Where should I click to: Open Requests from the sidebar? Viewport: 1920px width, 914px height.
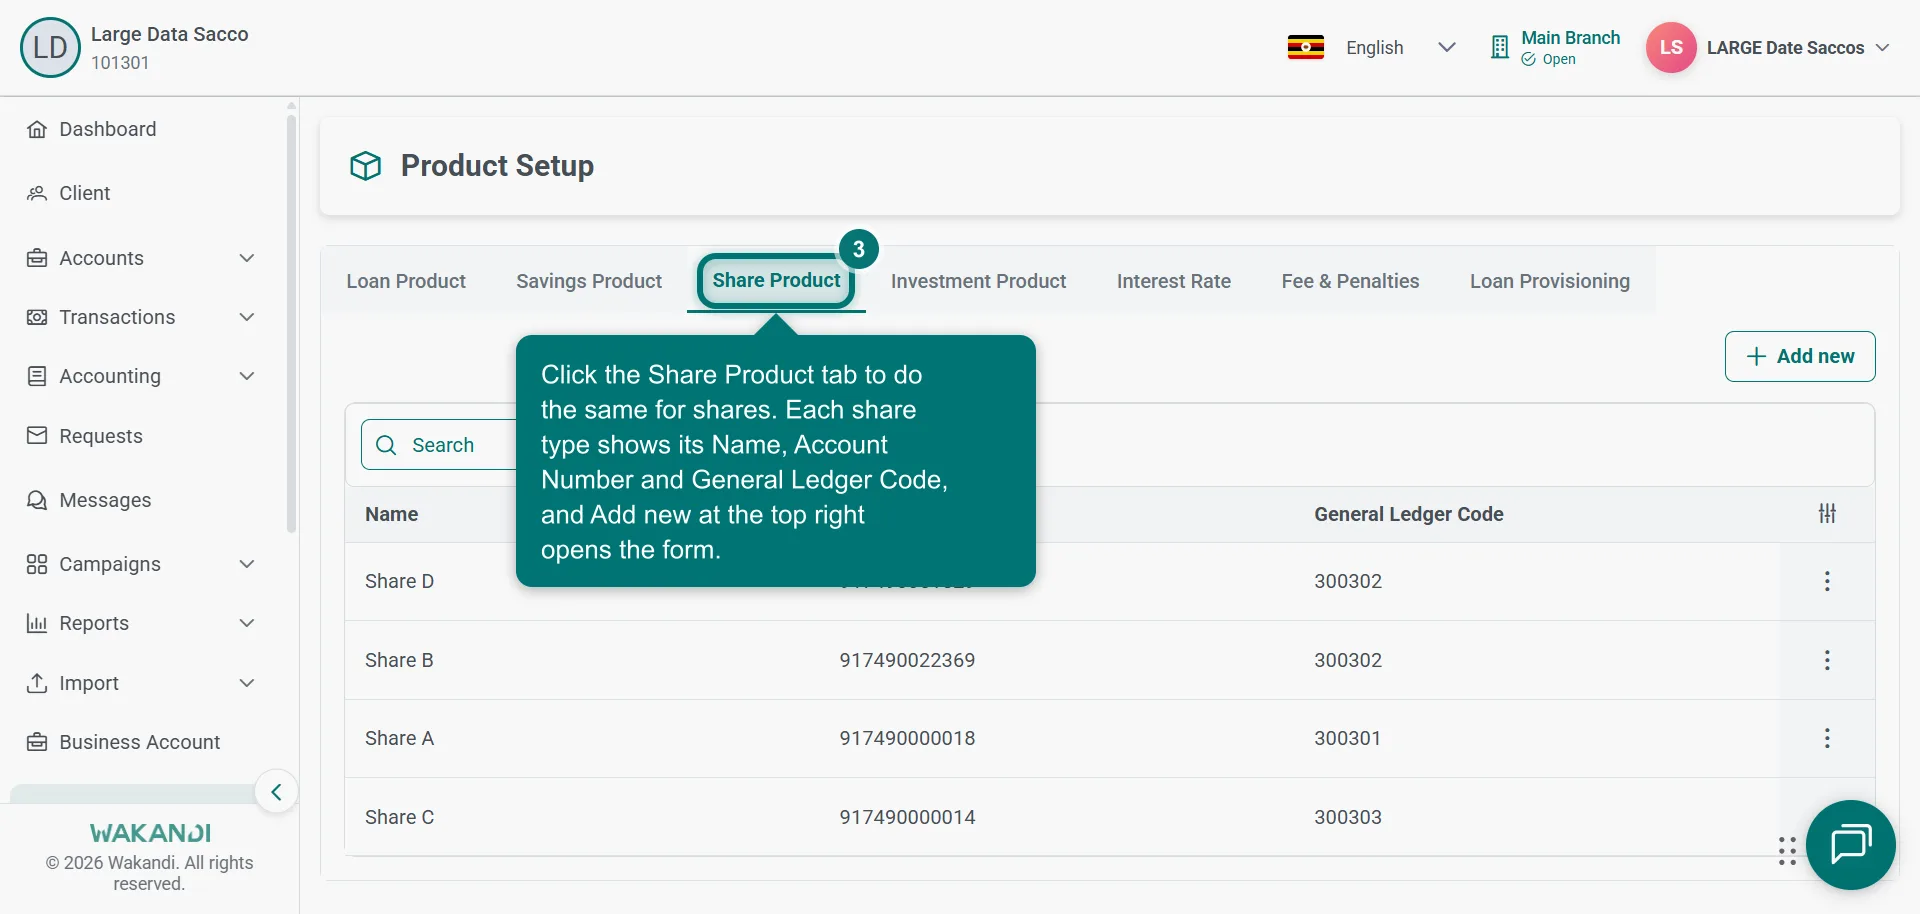(101, 436)
